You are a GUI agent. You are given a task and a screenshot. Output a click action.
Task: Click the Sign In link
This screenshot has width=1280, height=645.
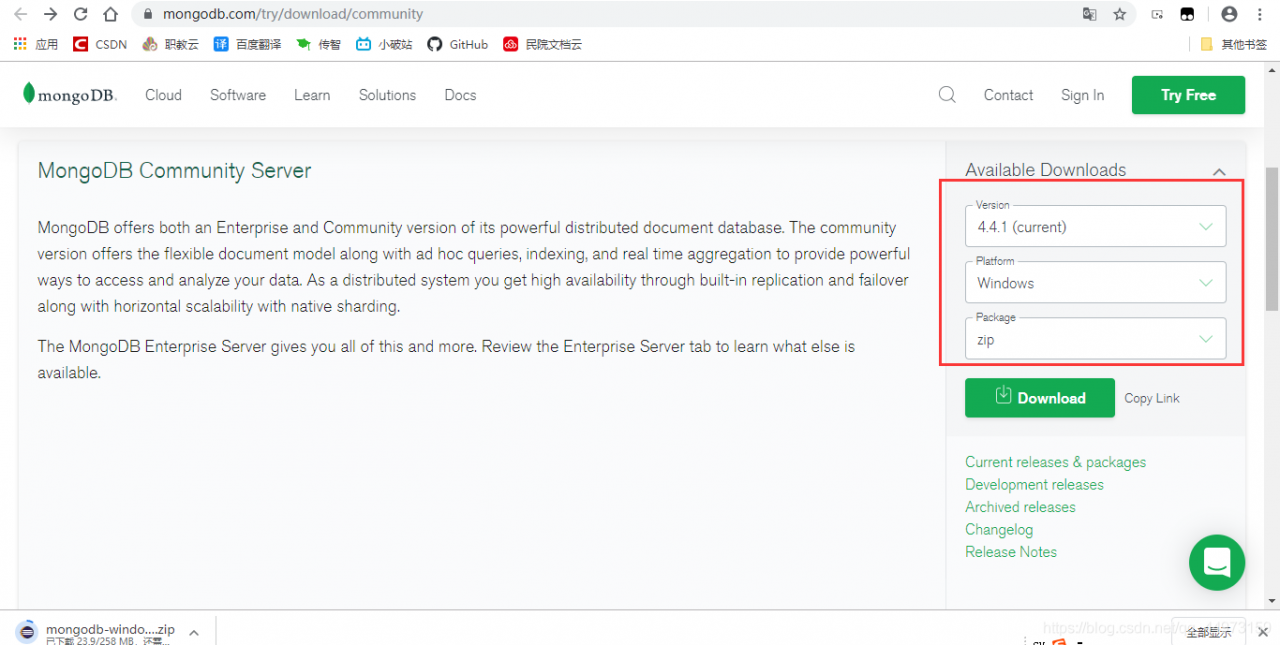point(1082,95)
